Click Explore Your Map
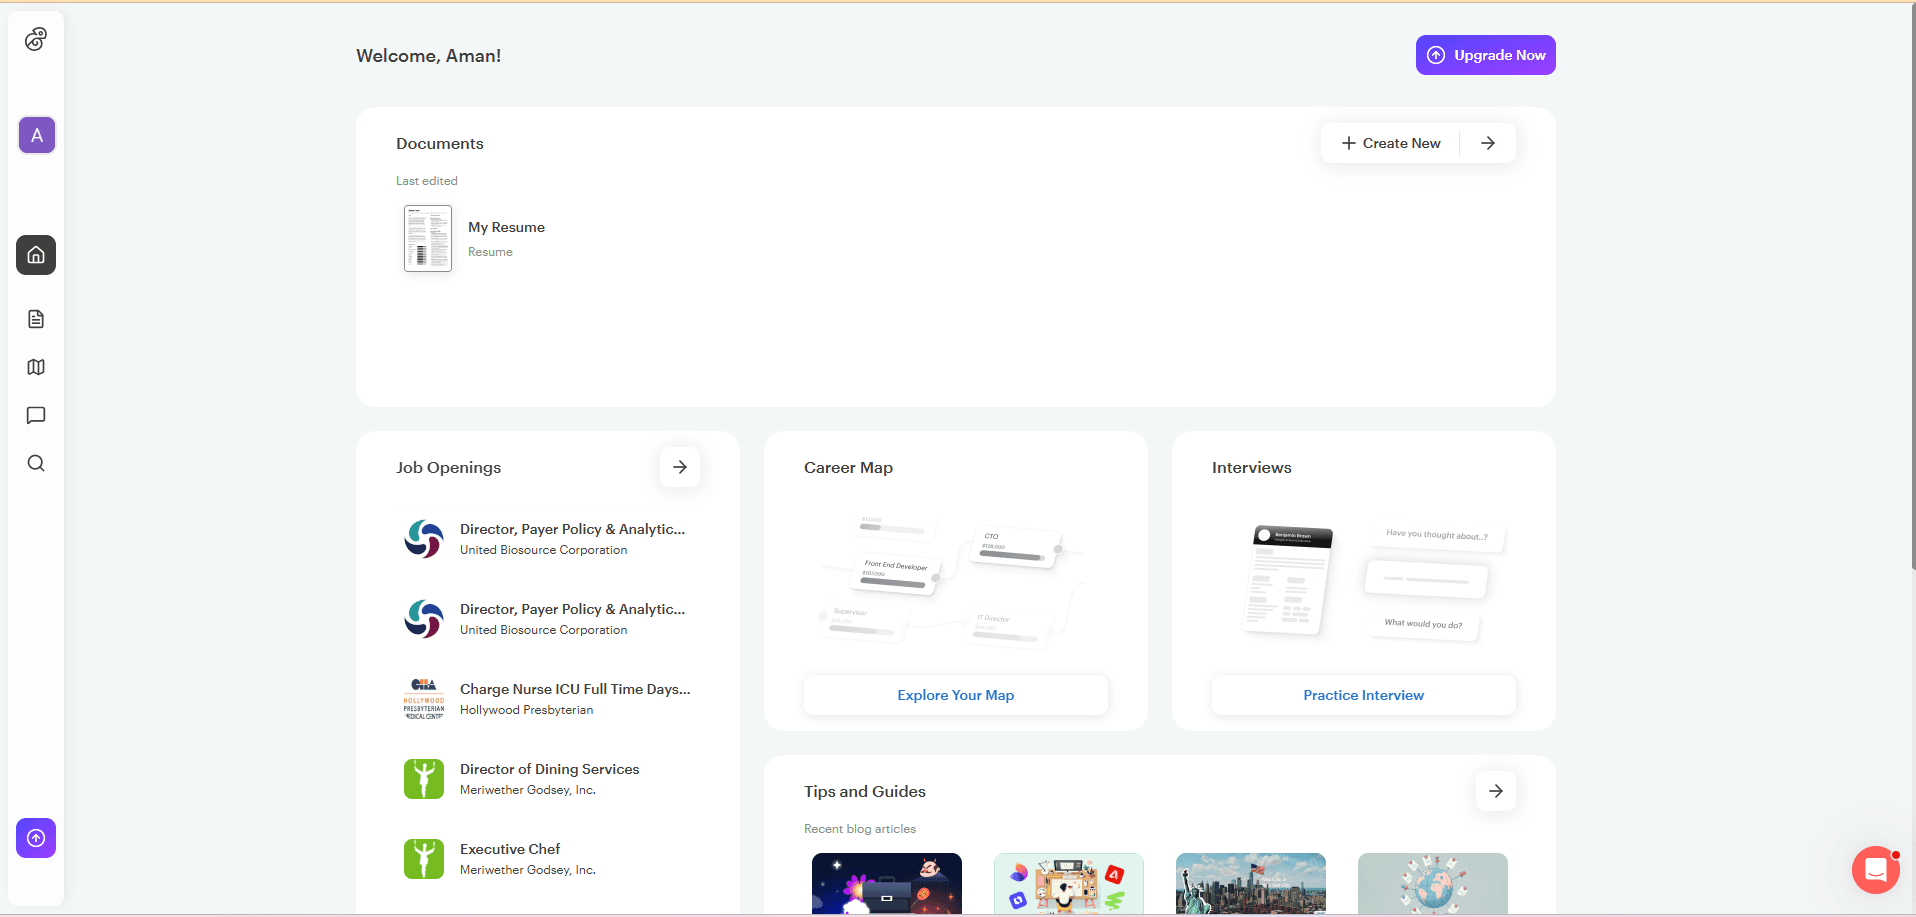This screenshot has height=917, width=1916. [955, 694]
